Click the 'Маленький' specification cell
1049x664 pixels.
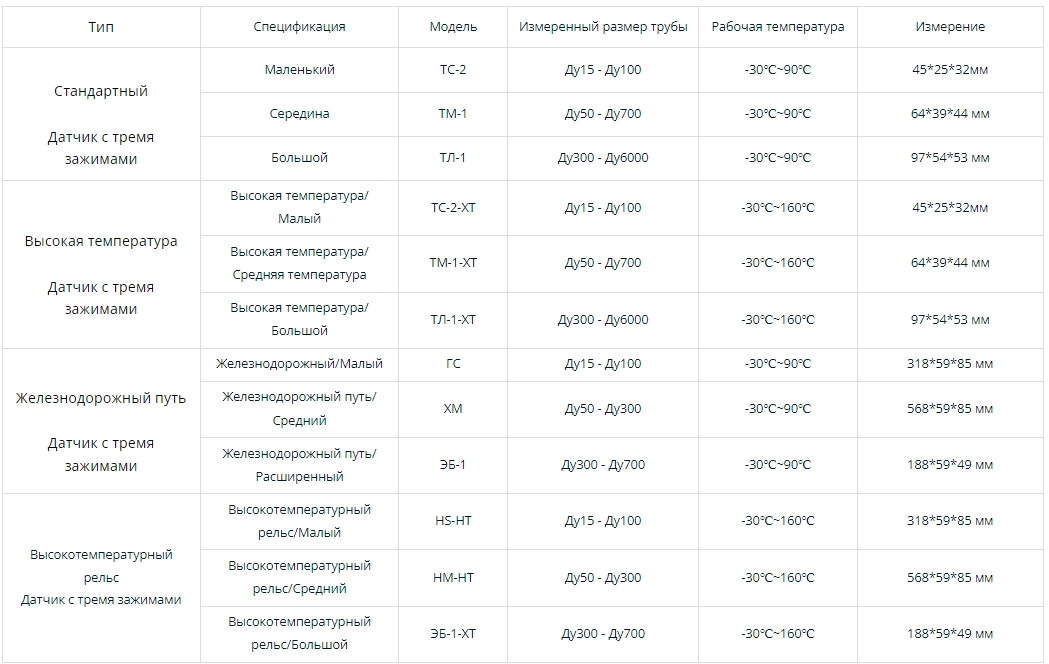(299, 70)
